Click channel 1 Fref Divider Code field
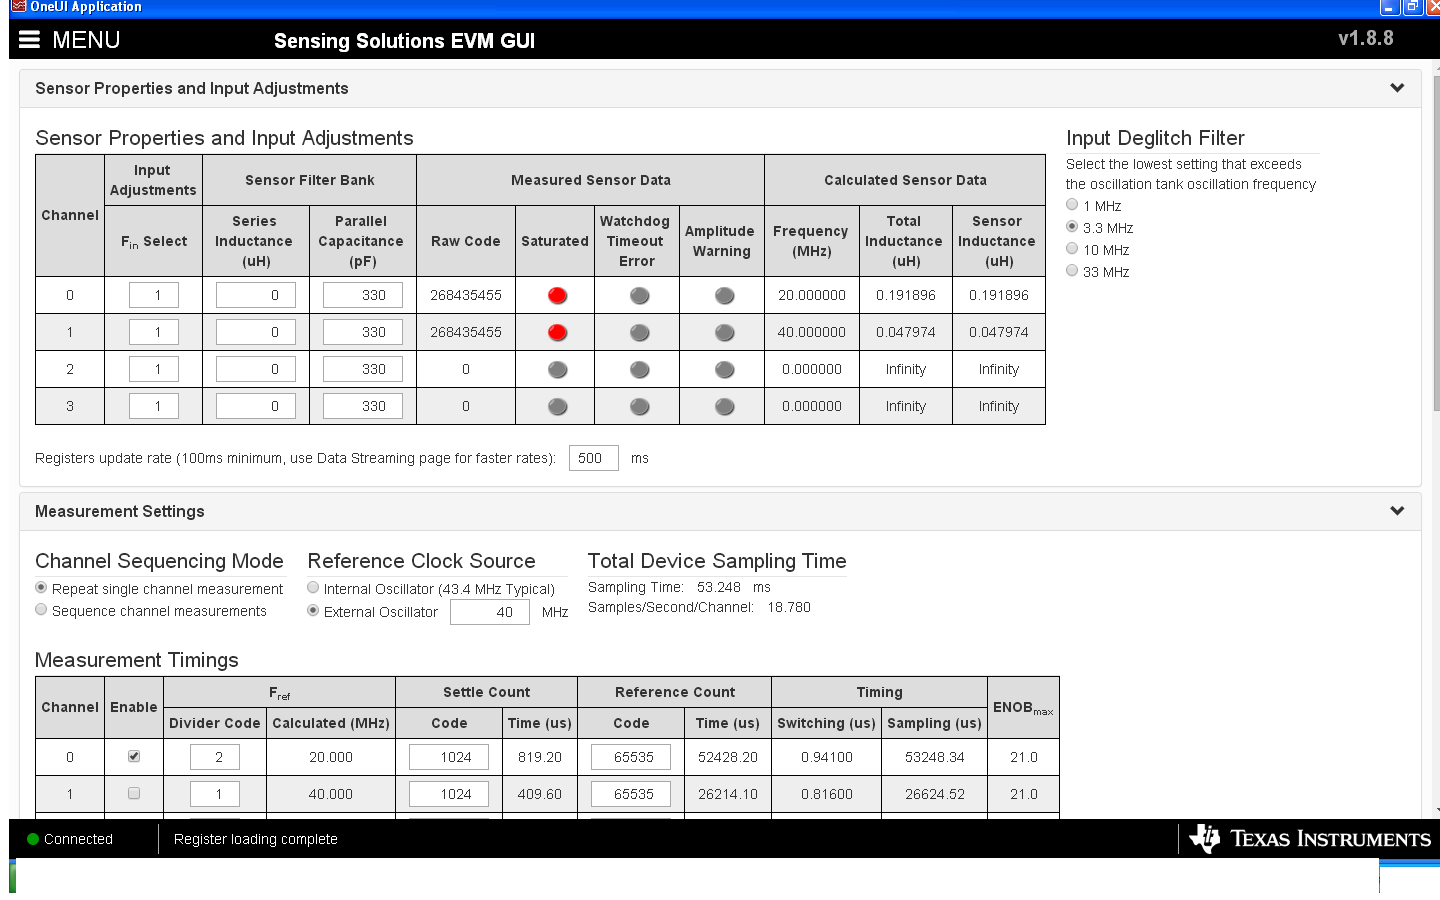The image size is (1440, 900). pyautogui.click(x=215, y=794)
